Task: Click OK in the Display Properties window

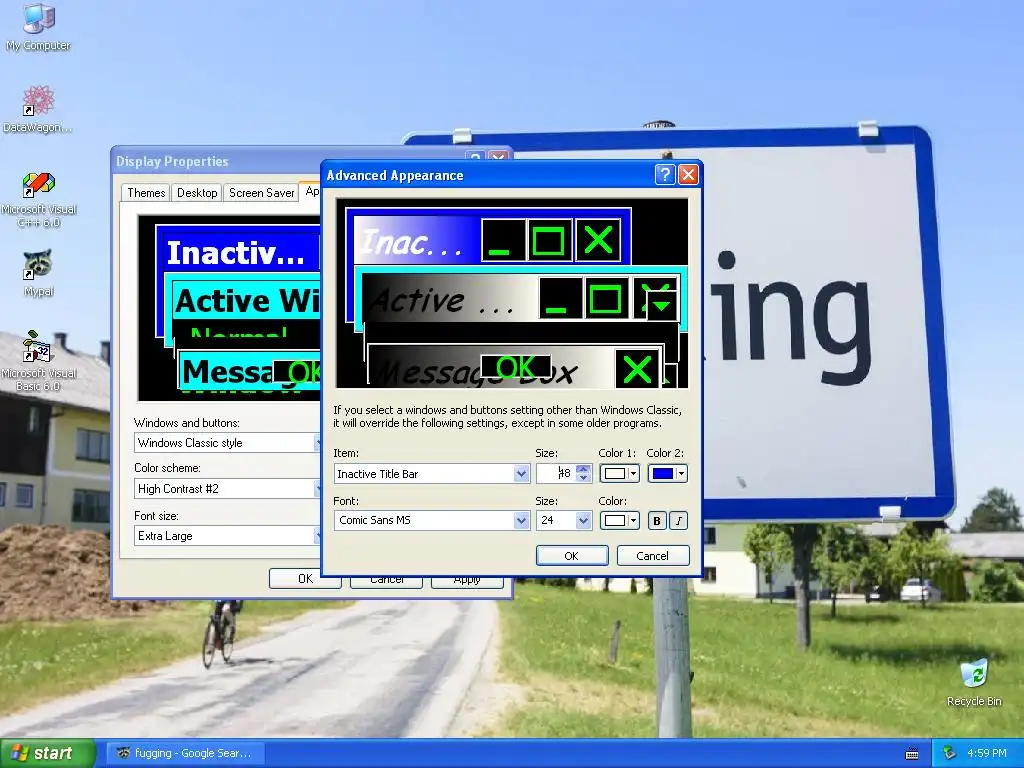Action: pyautogui.click(x=305, y=579)
